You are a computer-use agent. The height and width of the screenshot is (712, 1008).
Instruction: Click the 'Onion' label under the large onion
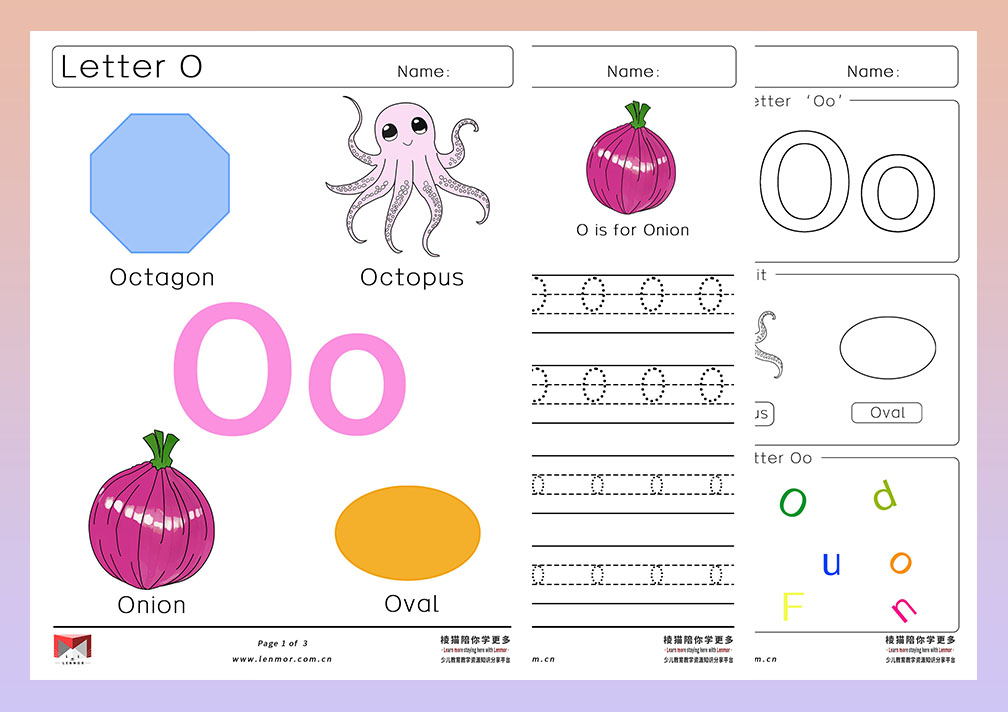152,605
